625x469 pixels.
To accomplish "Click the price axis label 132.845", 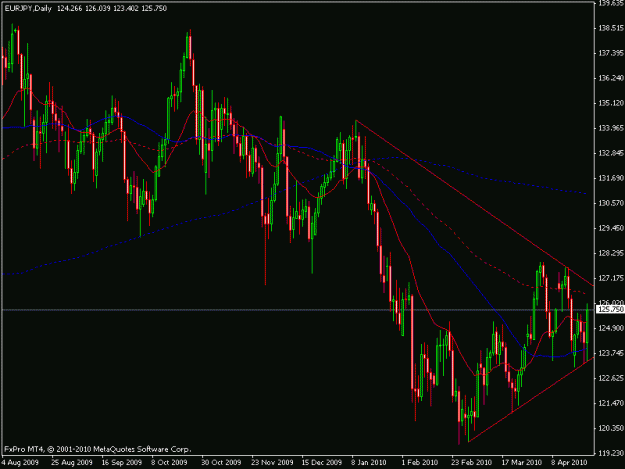I will (611, 153).
